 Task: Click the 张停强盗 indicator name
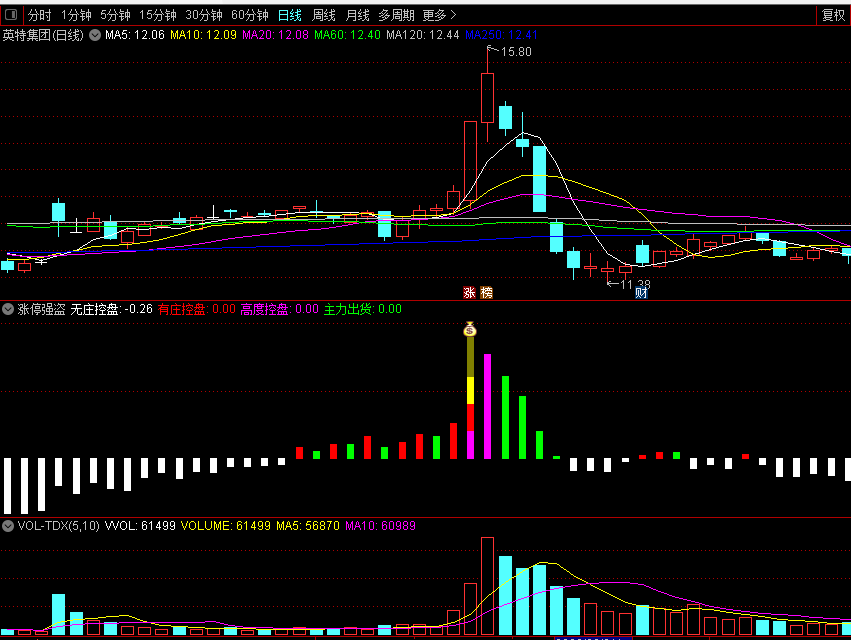[41, 309]
